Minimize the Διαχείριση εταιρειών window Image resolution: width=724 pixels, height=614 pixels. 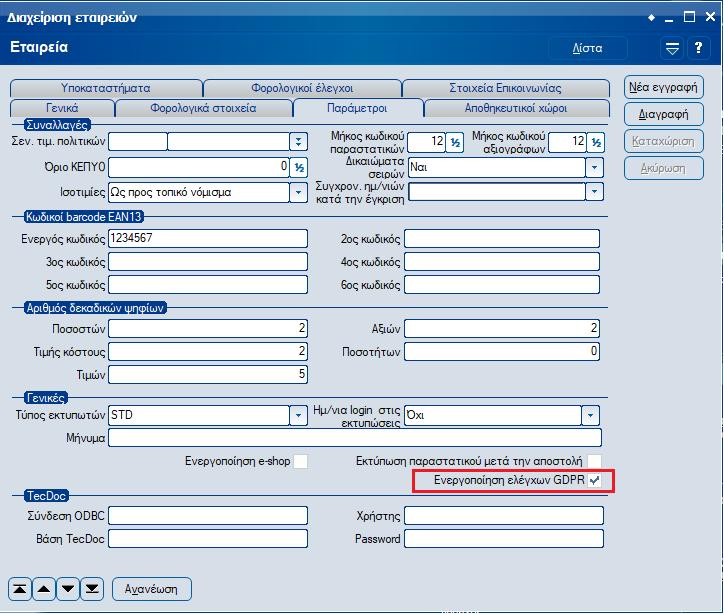click(669, 18)
